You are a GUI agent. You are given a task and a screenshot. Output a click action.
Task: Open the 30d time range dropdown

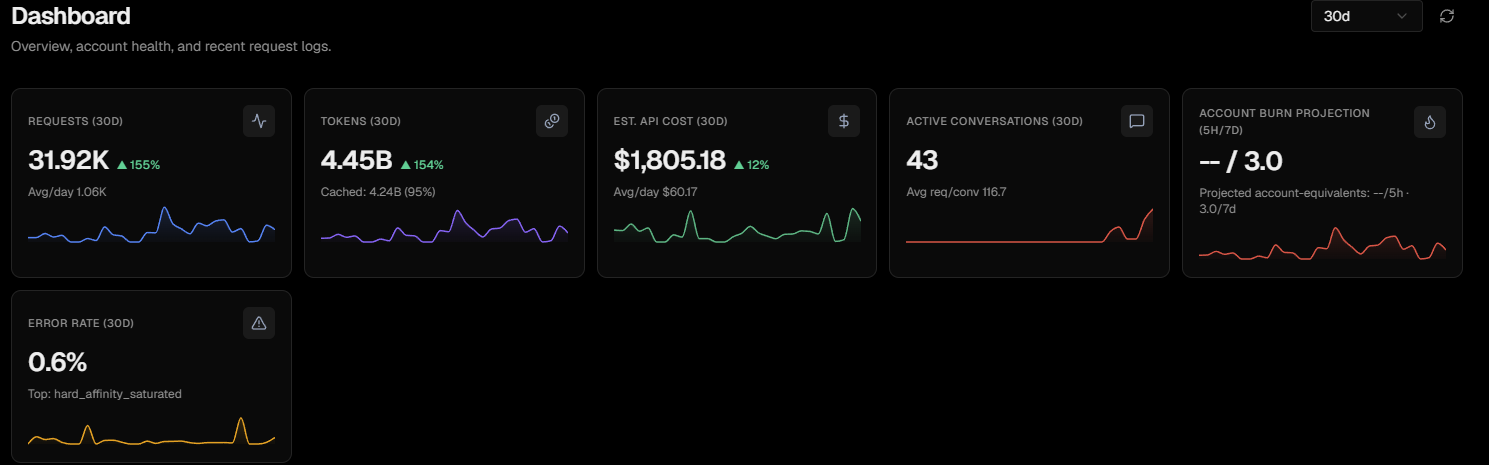pyautogui.click(x=1366, y=16)
